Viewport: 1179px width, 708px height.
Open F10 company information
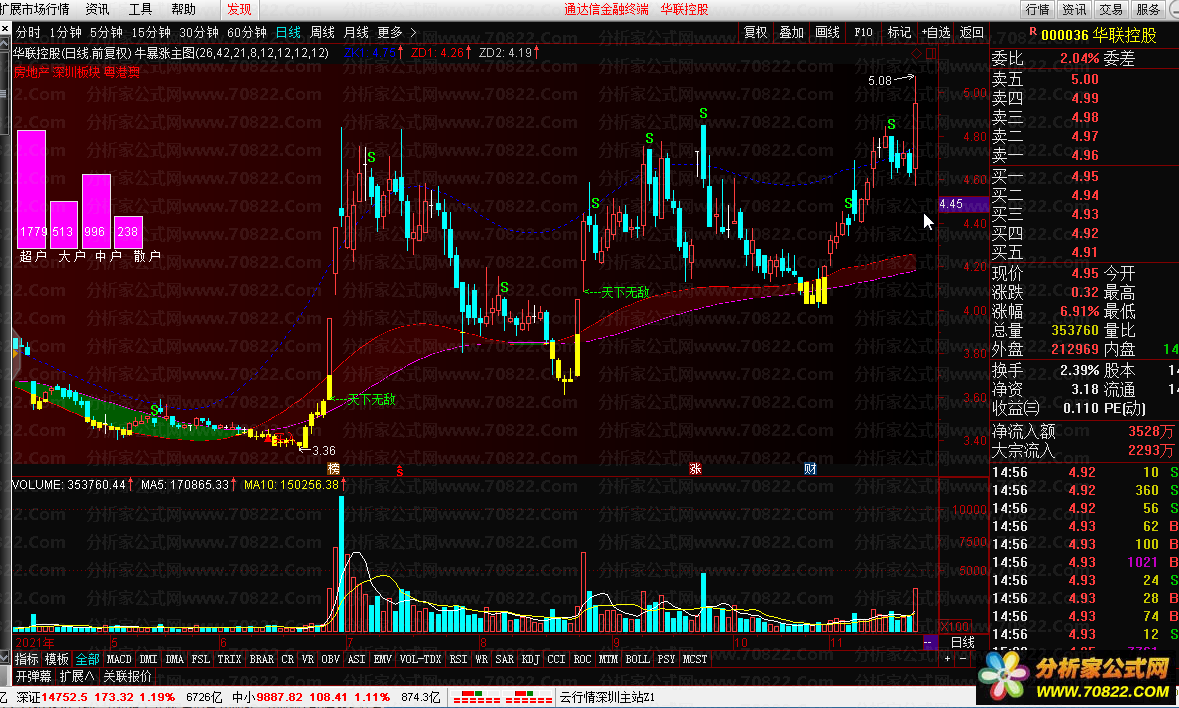click(x=863, y=32)
